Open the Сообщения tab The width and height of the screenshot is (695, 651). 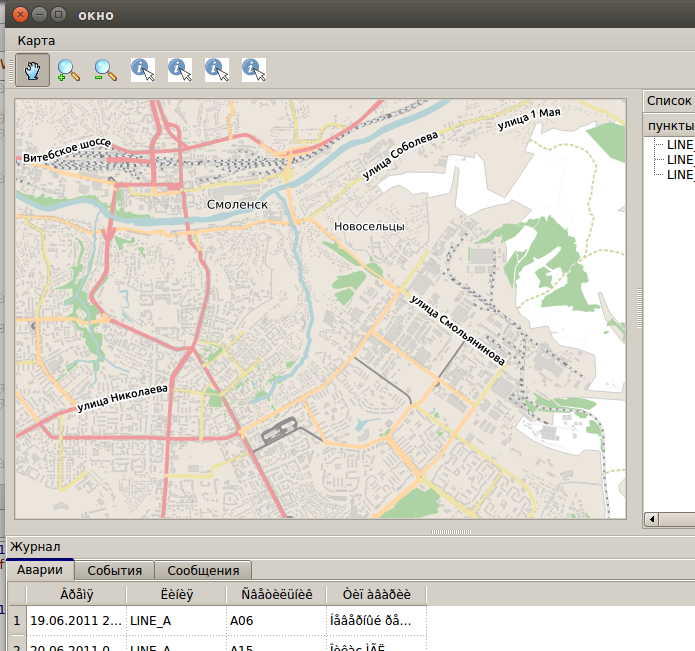pos(203,570)
